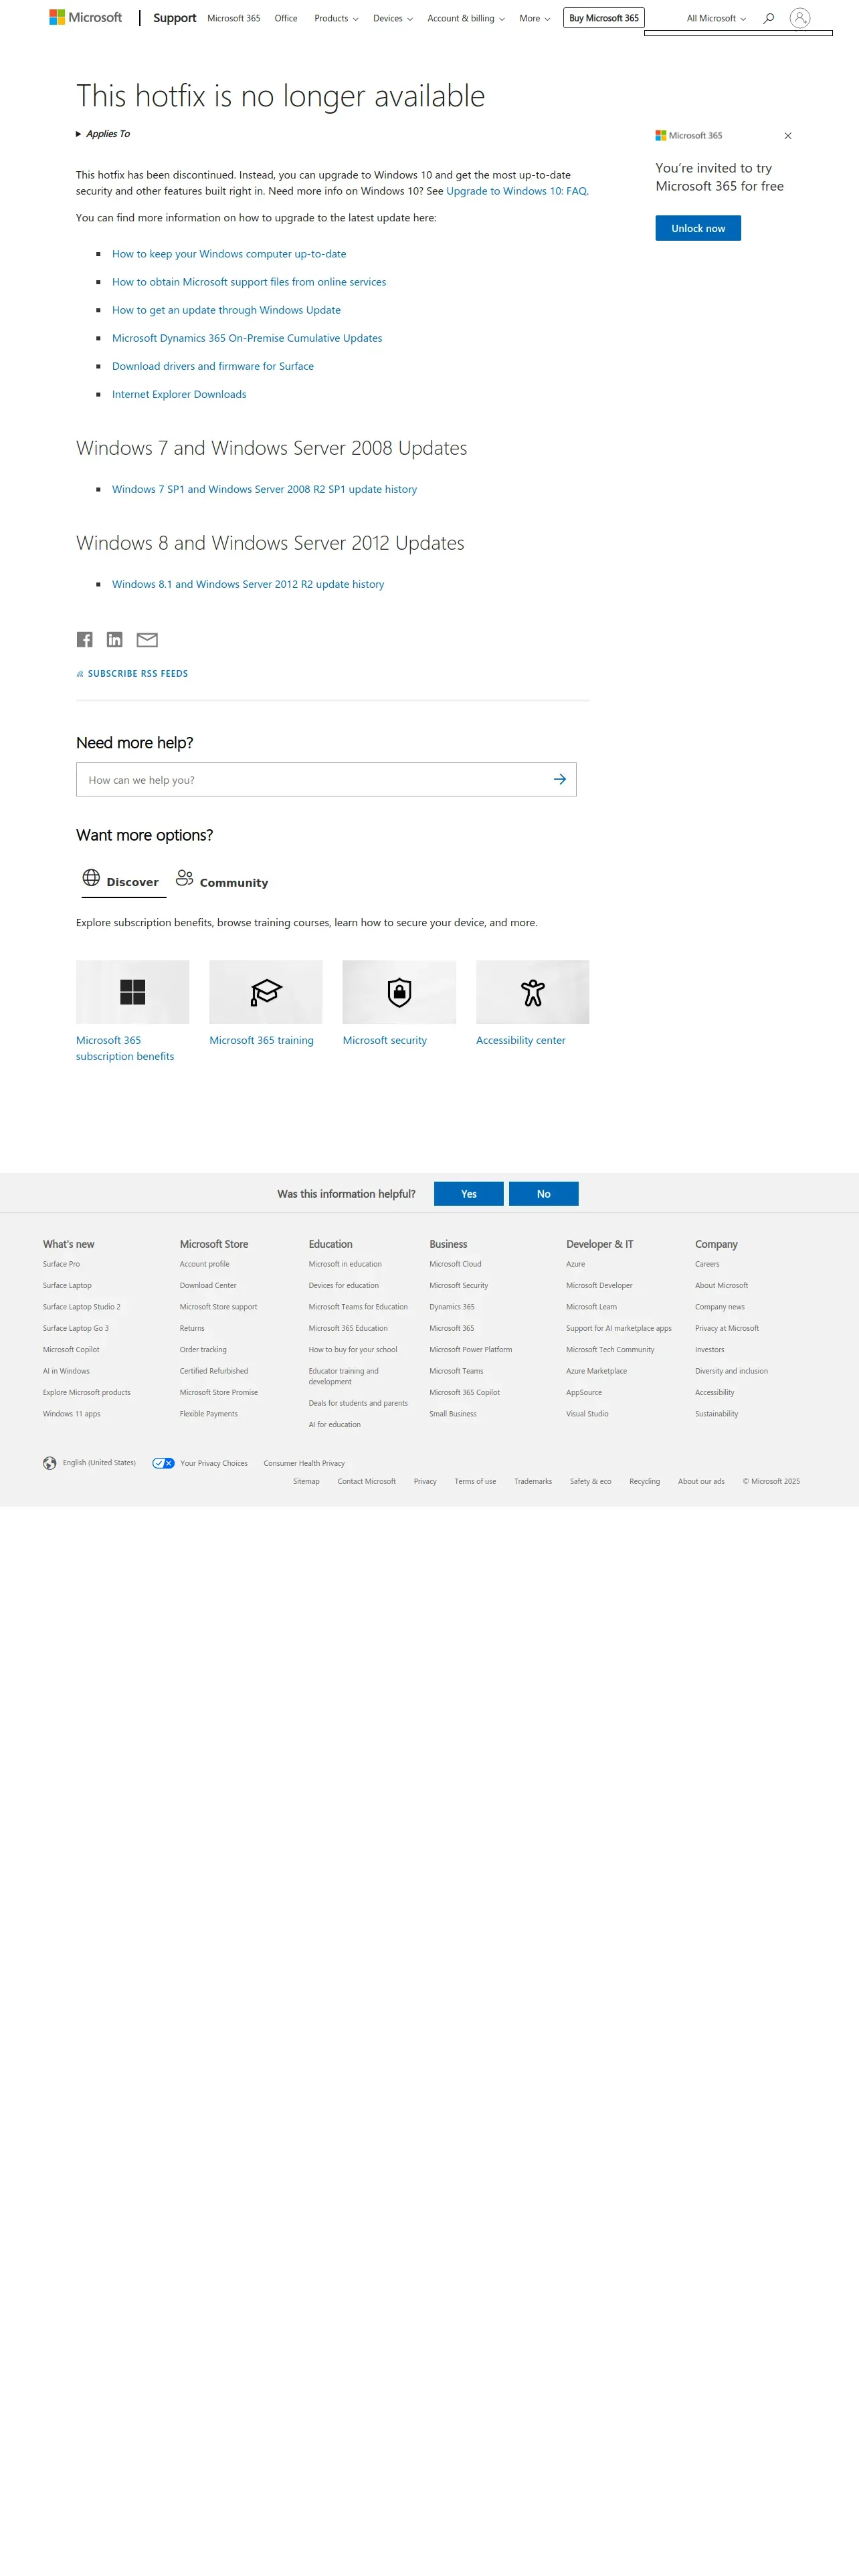The image size is (859, 2576).
Task: Click the Accessibility center figure image
Action: [533, 992]
